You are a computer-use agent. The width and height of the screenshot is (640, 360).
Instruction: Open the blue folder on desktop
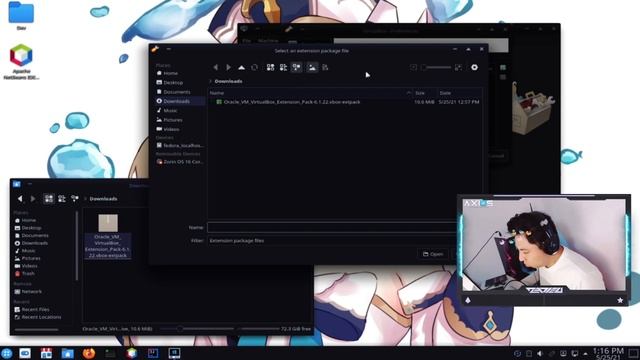[21, 16]
